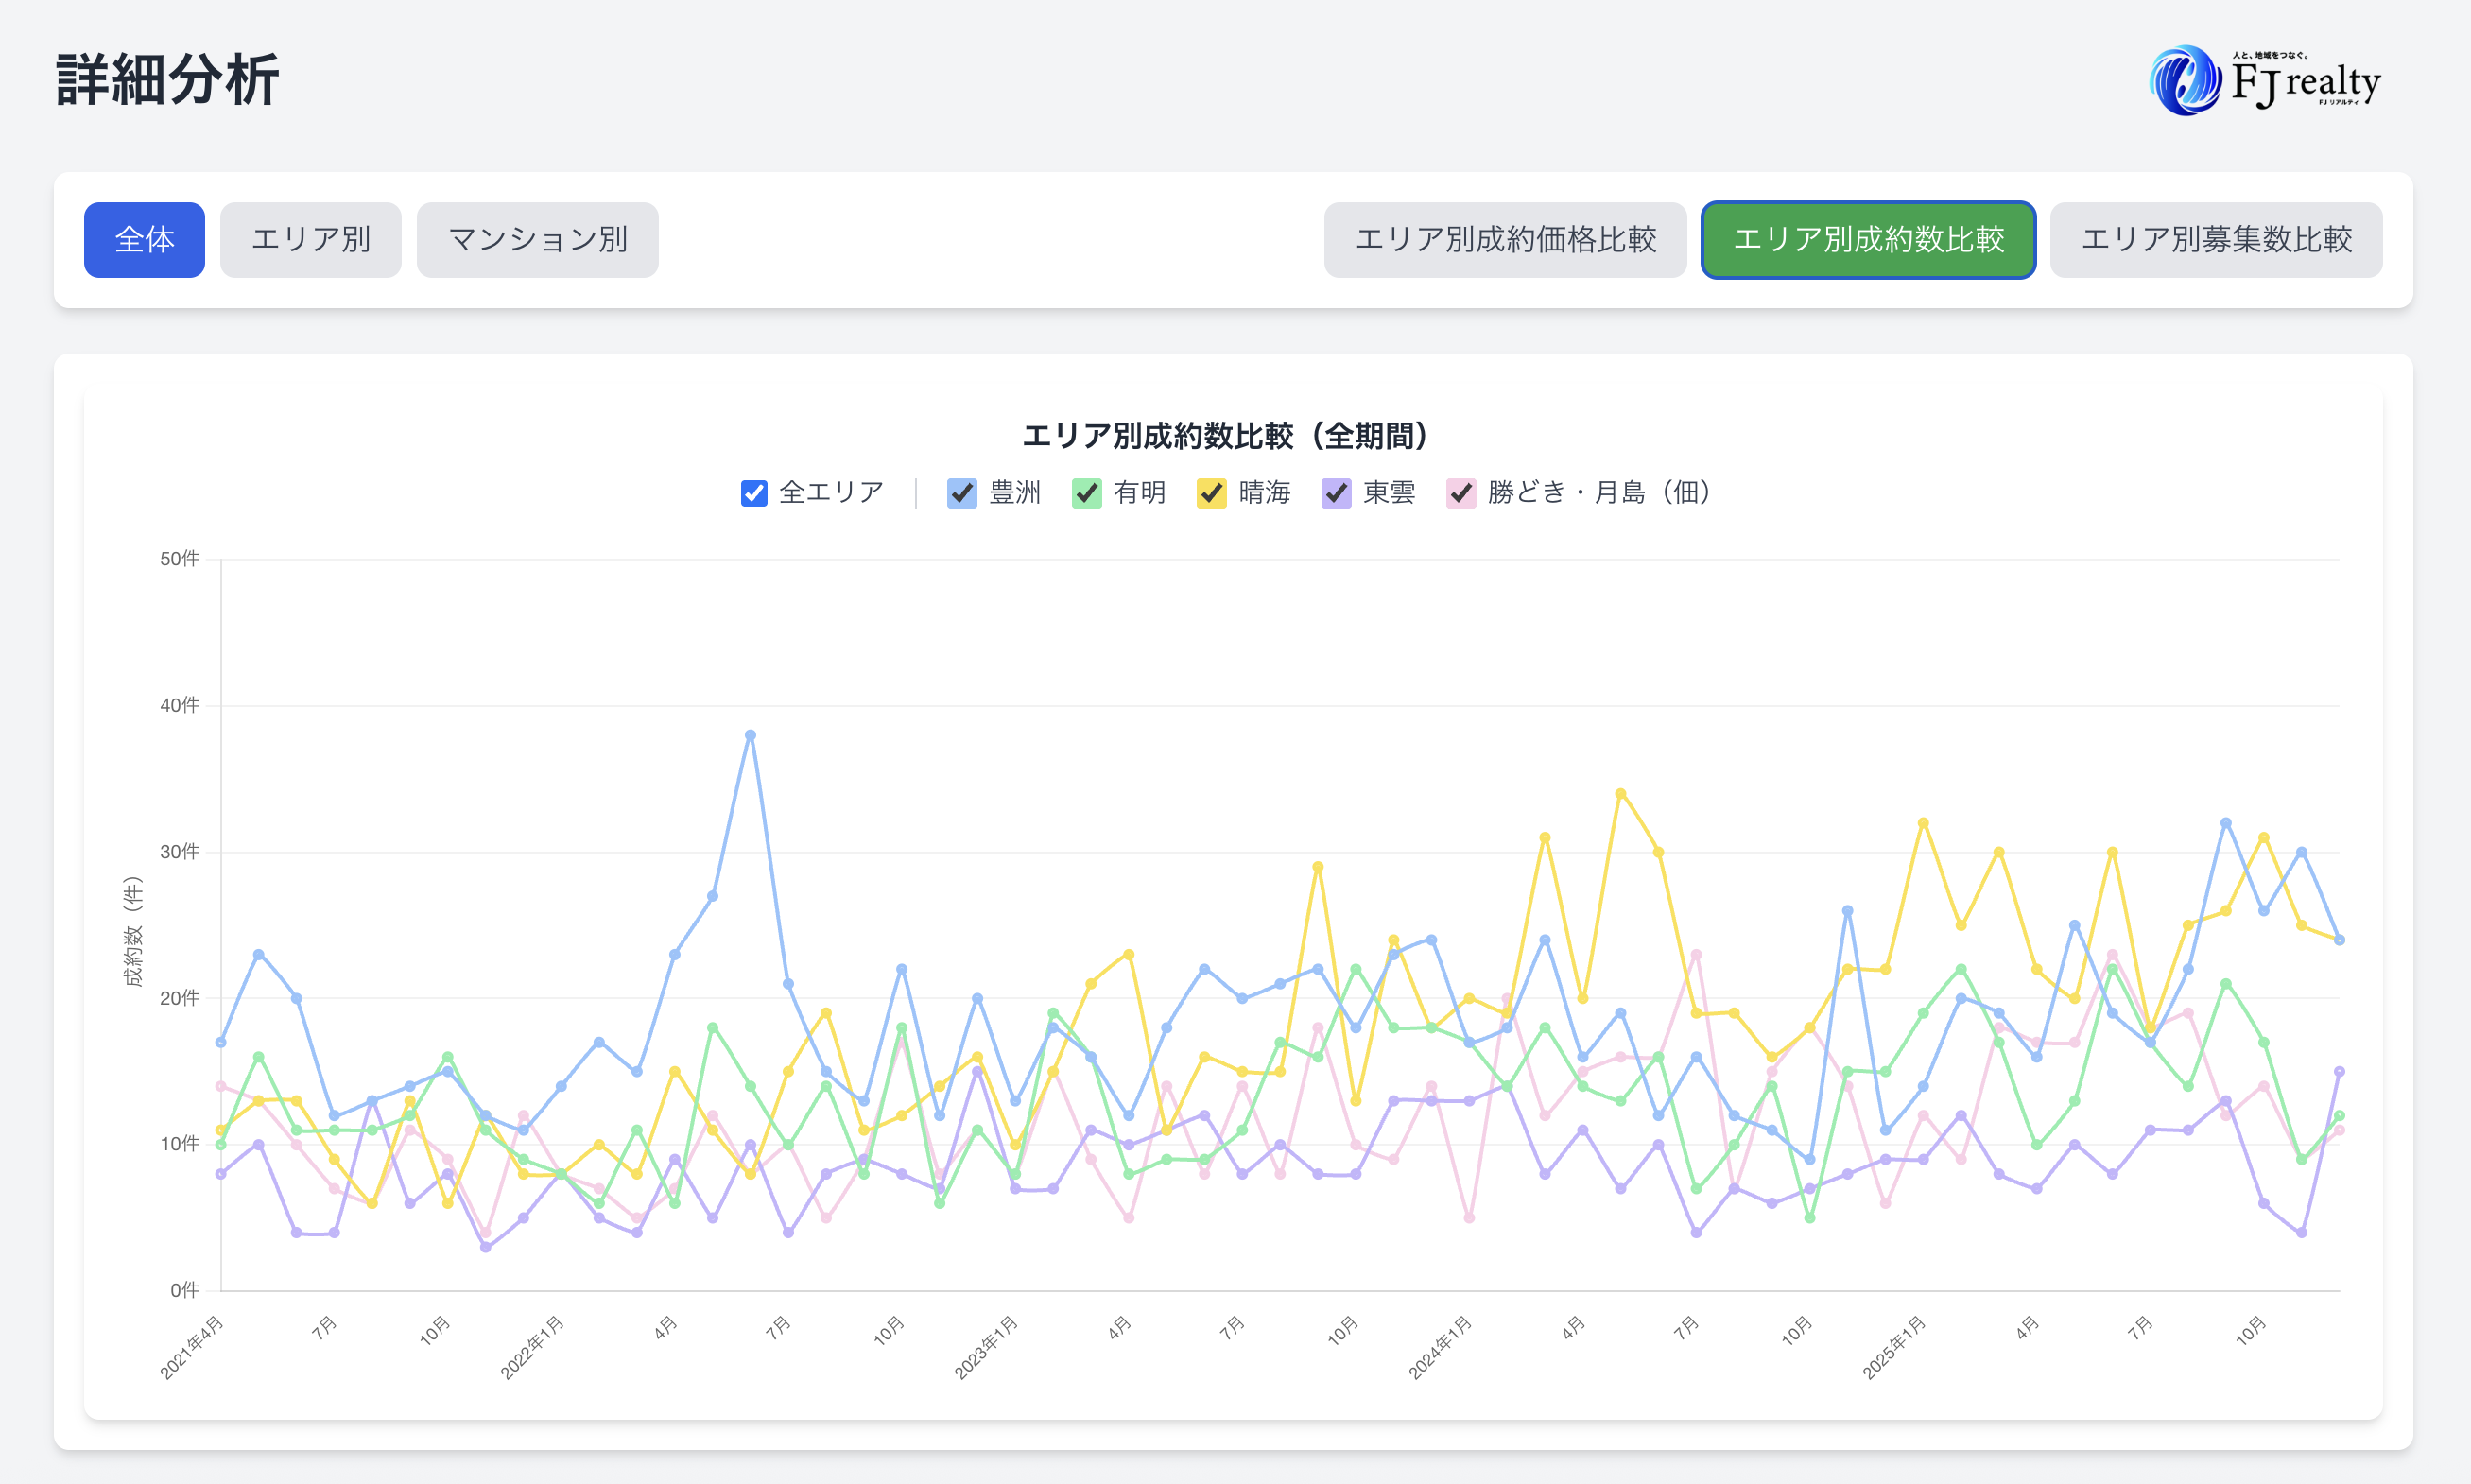Screen dimensions: 2471x1484
Task: Uncheck the 全エリア checkbox
Action: [754, 493]
